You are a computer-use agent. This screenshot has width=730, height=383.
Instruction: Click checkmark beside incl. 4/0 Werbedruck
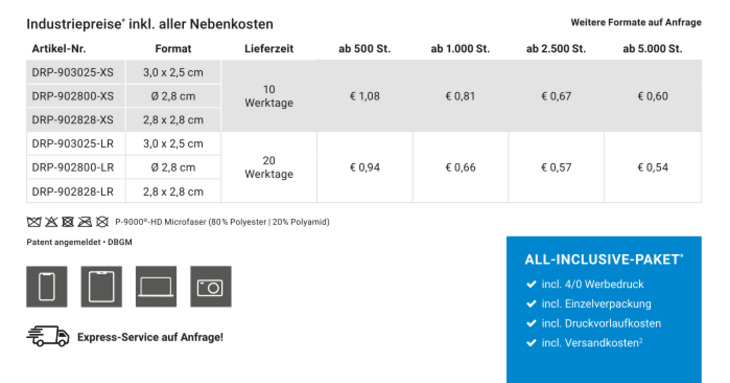pyautogui.click(x=531, y=284)
